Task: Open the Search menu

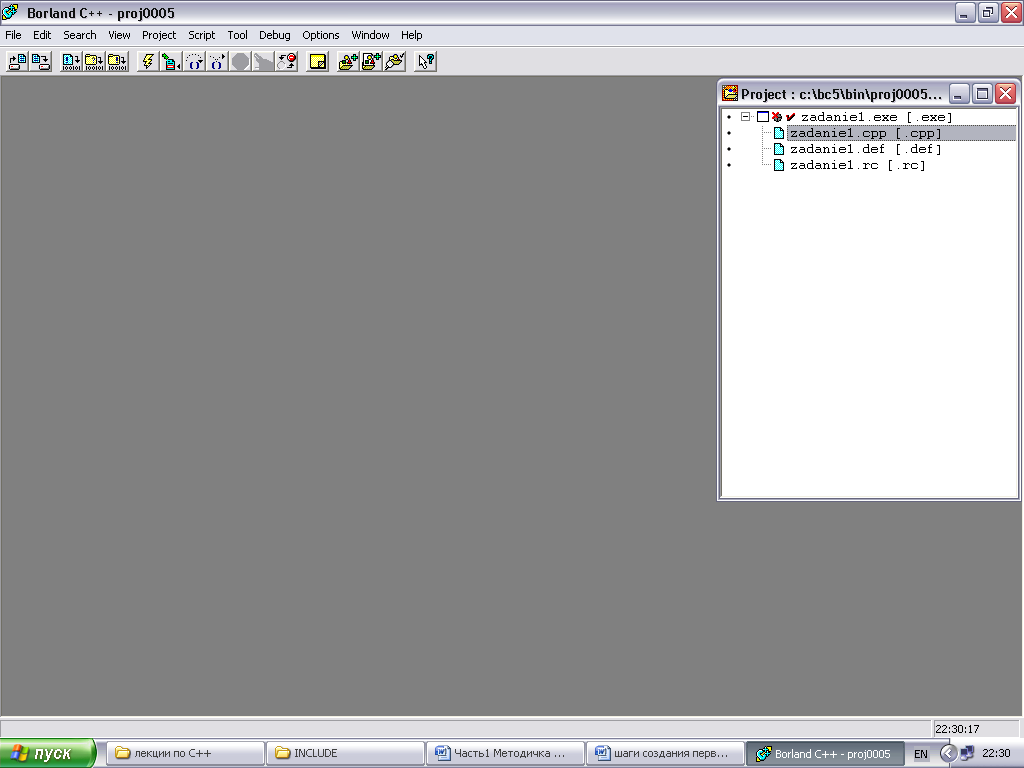Action: tap(80, 35)
